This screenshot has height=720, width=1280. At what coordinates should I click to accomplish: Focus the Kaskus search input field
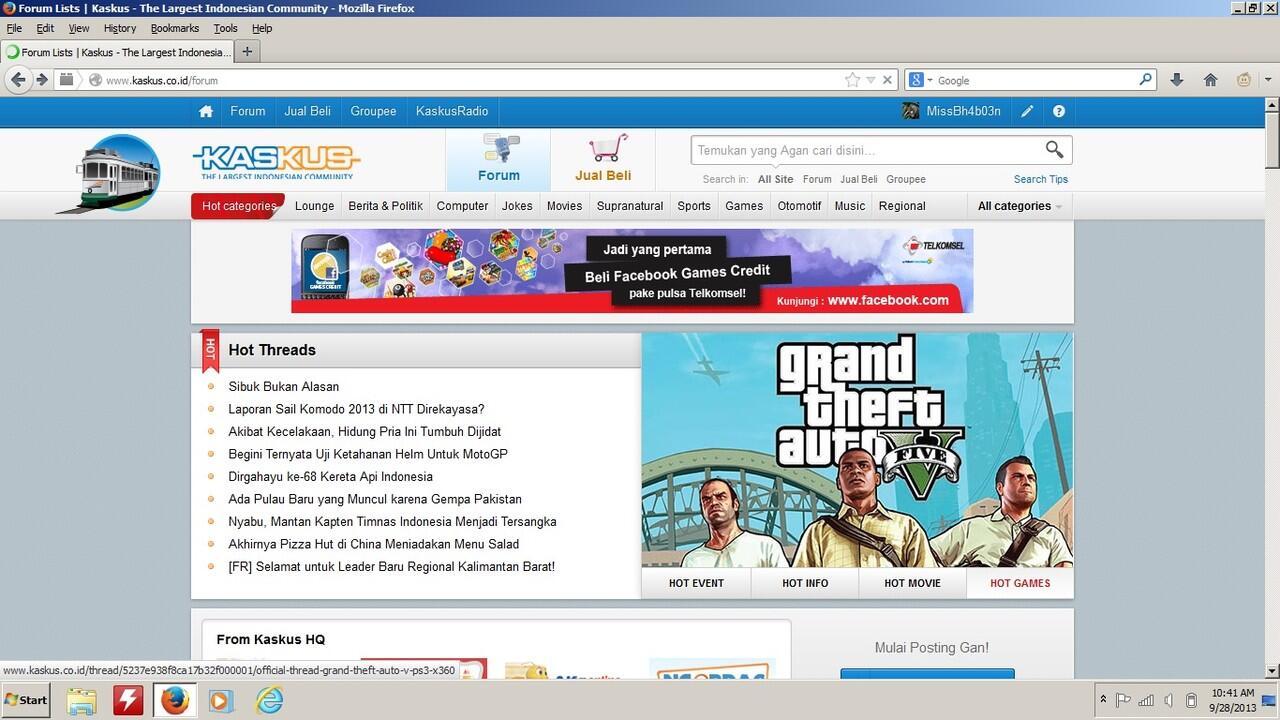pos(866,150)
